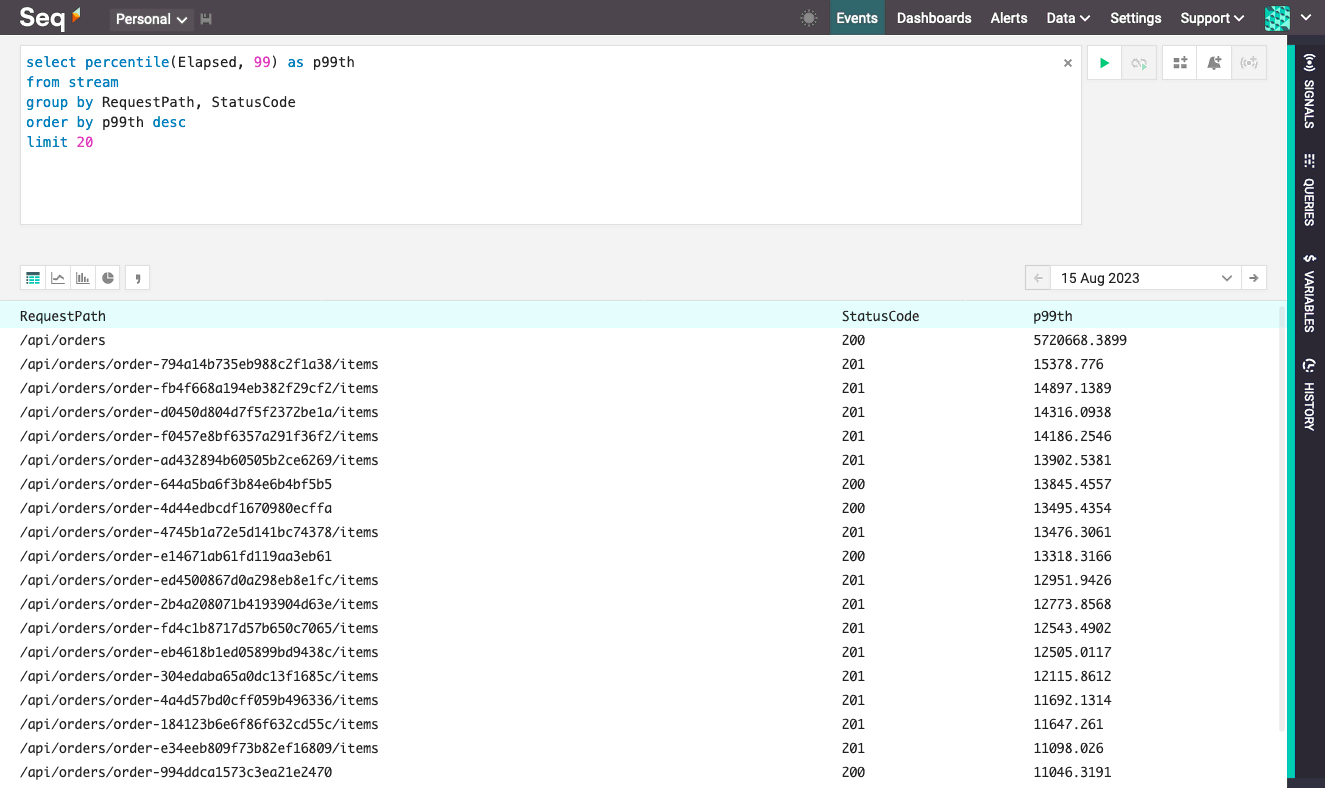This screenshot has height=788, width=1325.
Task: Select the p99th value 13845.4557
Action: (x=1072, y=484)
